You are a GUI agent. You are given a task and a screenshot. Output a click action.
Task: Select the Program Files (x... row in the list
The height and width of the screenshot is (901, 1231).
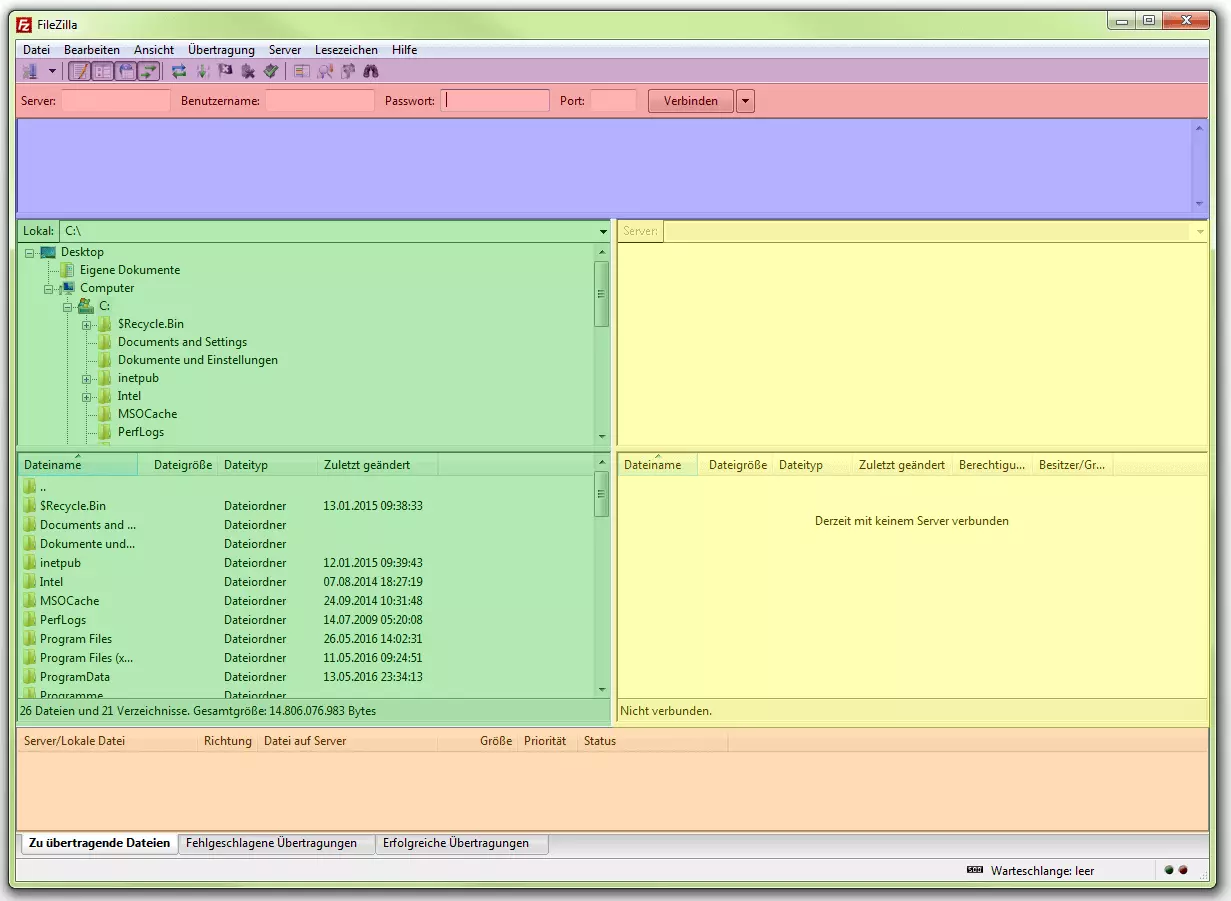click(306, 658)
